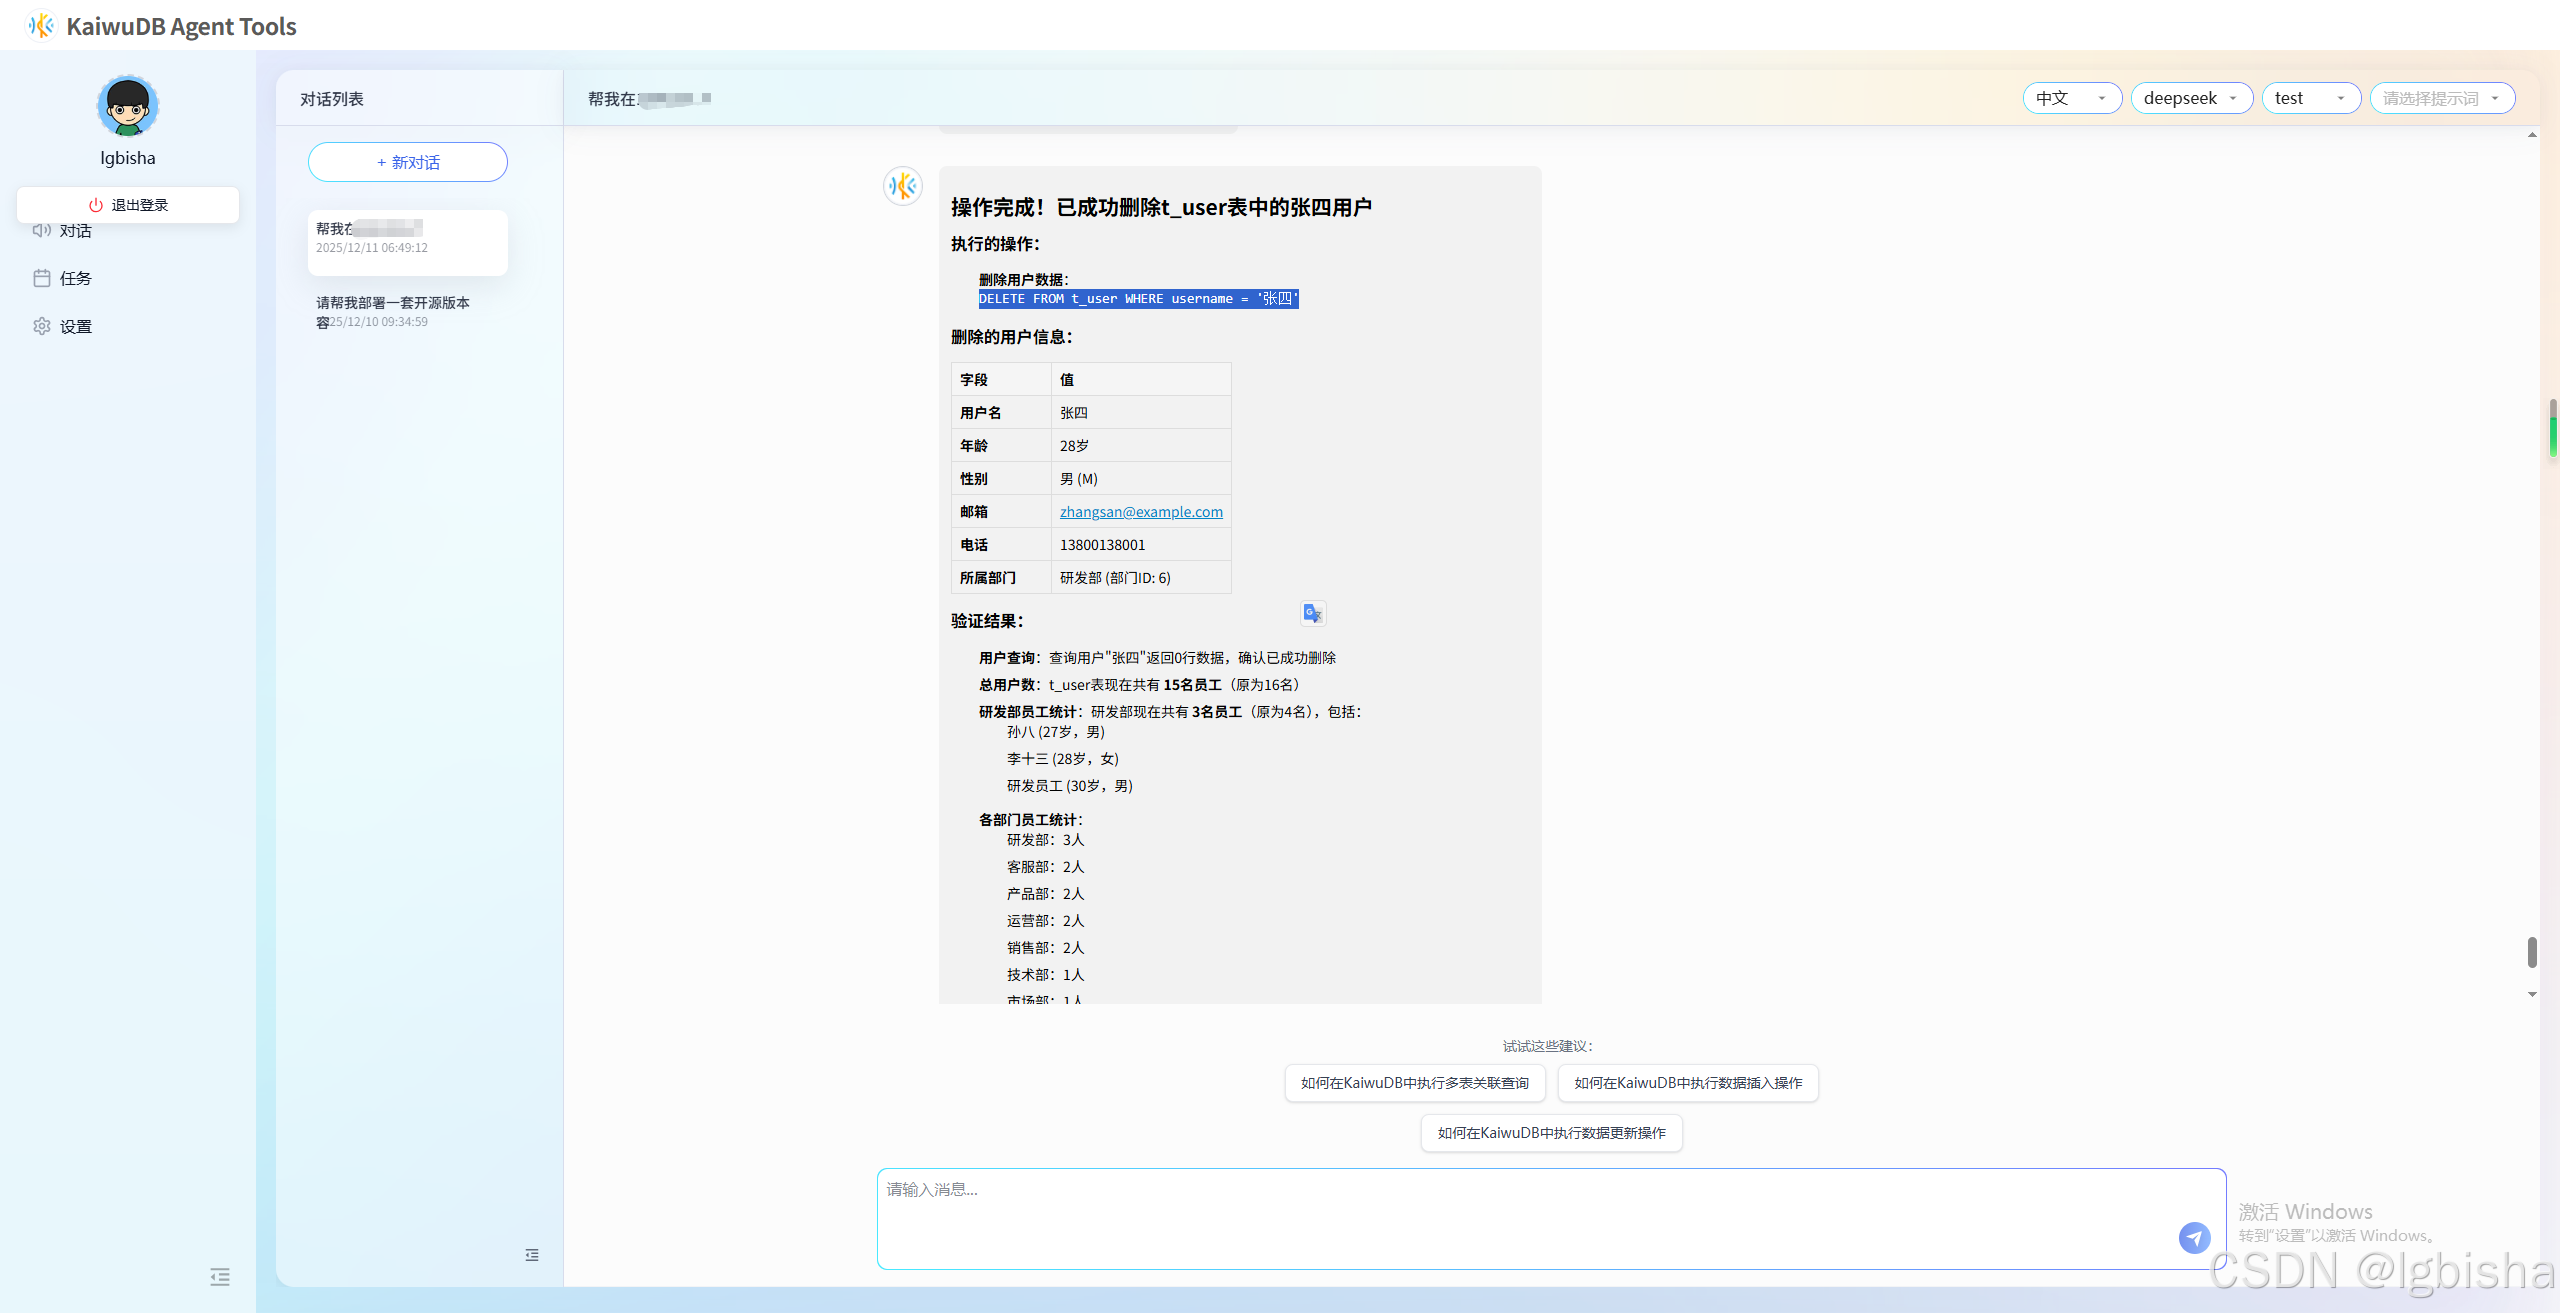The width and height of the screenshot is (2560, 1313).
Task: Click the Google Translate floating icon
Action: tap(1313, 613)
